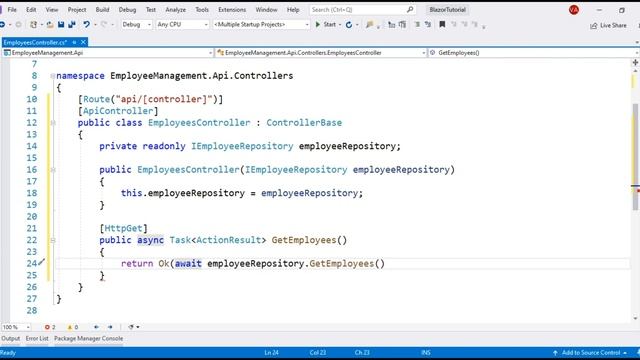Open the Project menu
640x360 pixels.
[77, 9]
